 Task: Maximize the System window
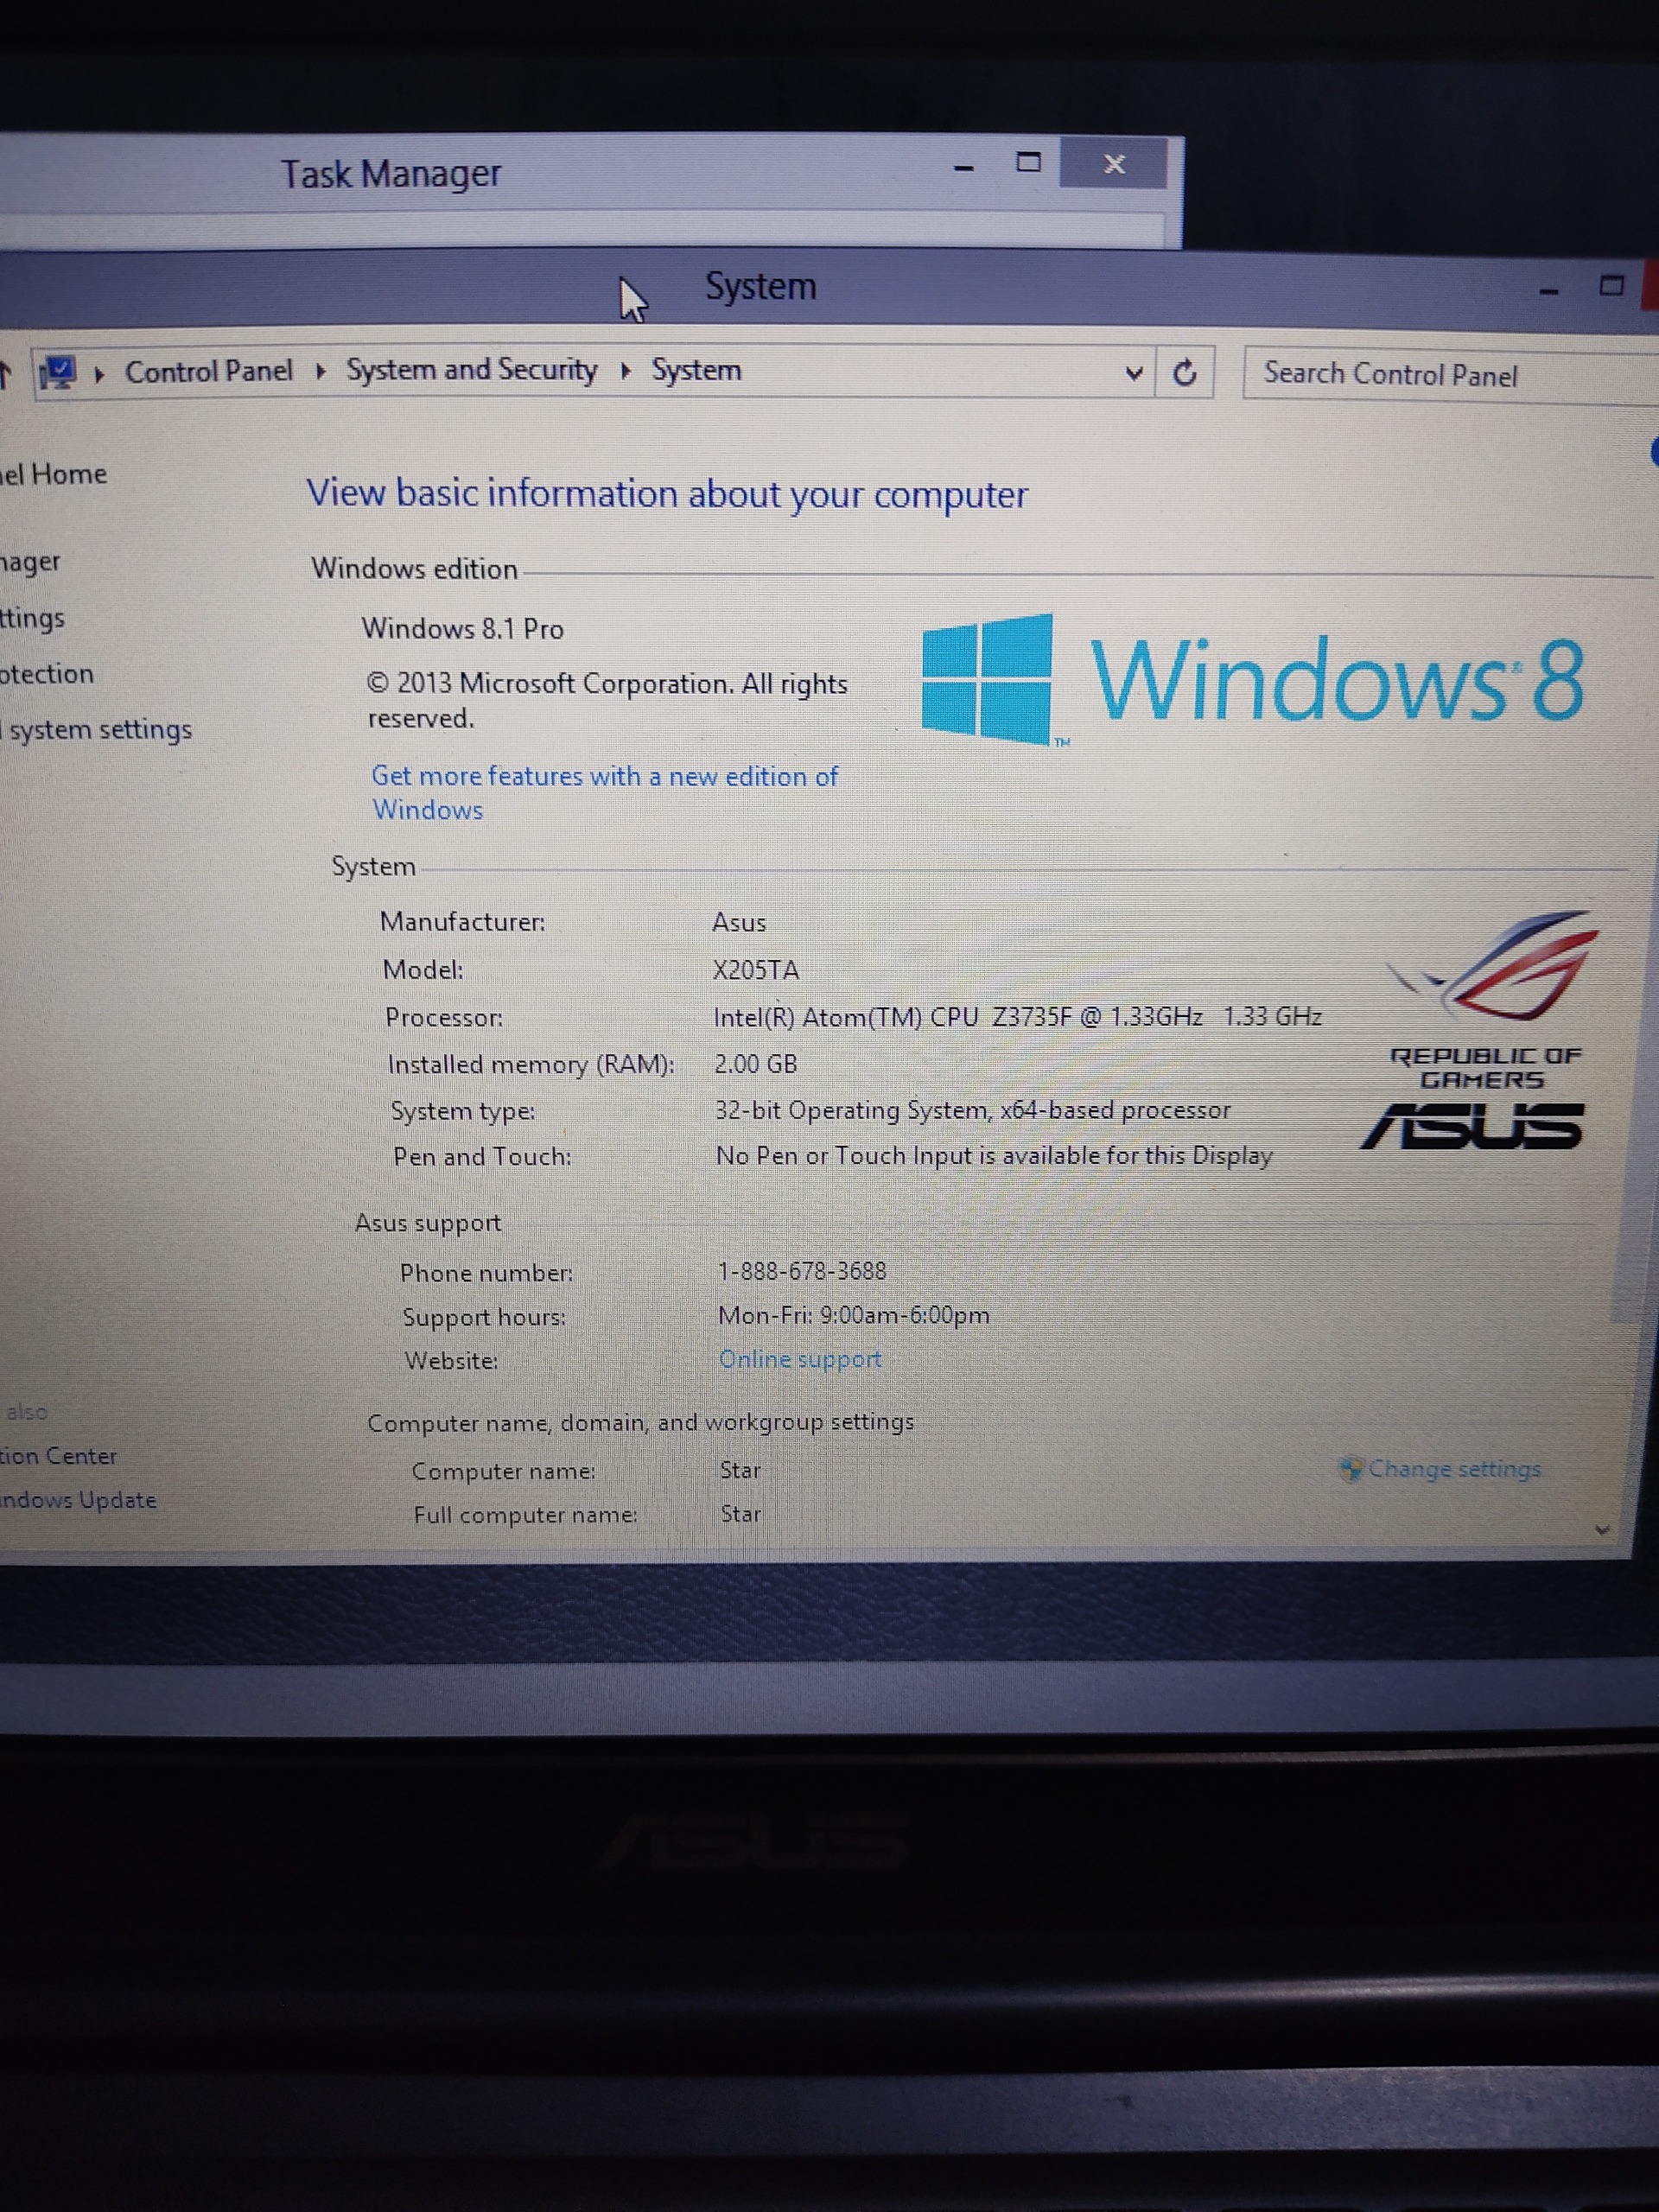(x=1611, y=286)
